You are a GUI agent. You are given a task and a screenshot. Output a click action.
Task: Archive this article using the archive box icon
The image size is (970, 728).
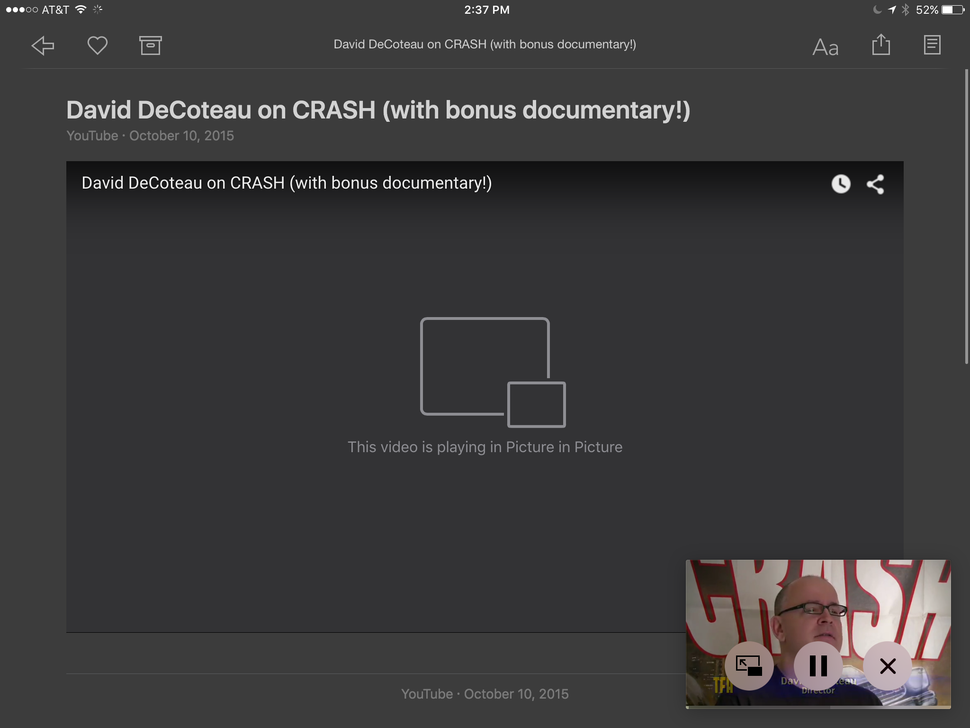click(150, 45)
